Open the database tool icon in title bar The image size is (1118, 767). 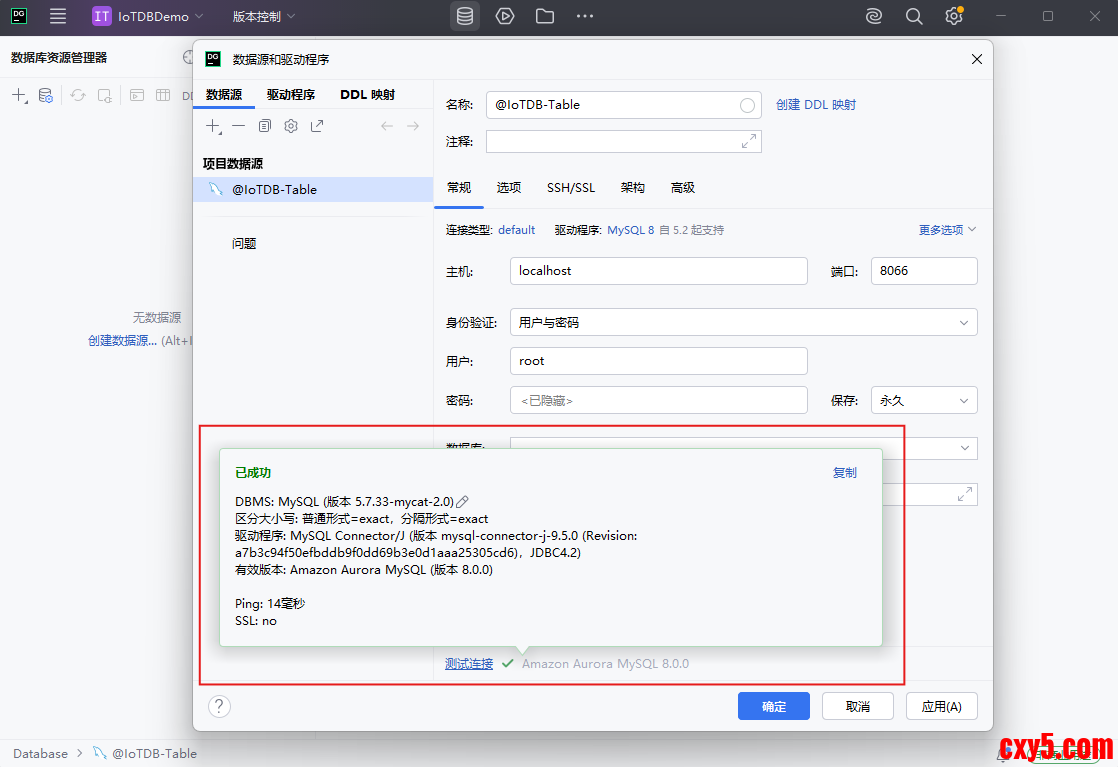pyautogui.click(x=464, y=16)
